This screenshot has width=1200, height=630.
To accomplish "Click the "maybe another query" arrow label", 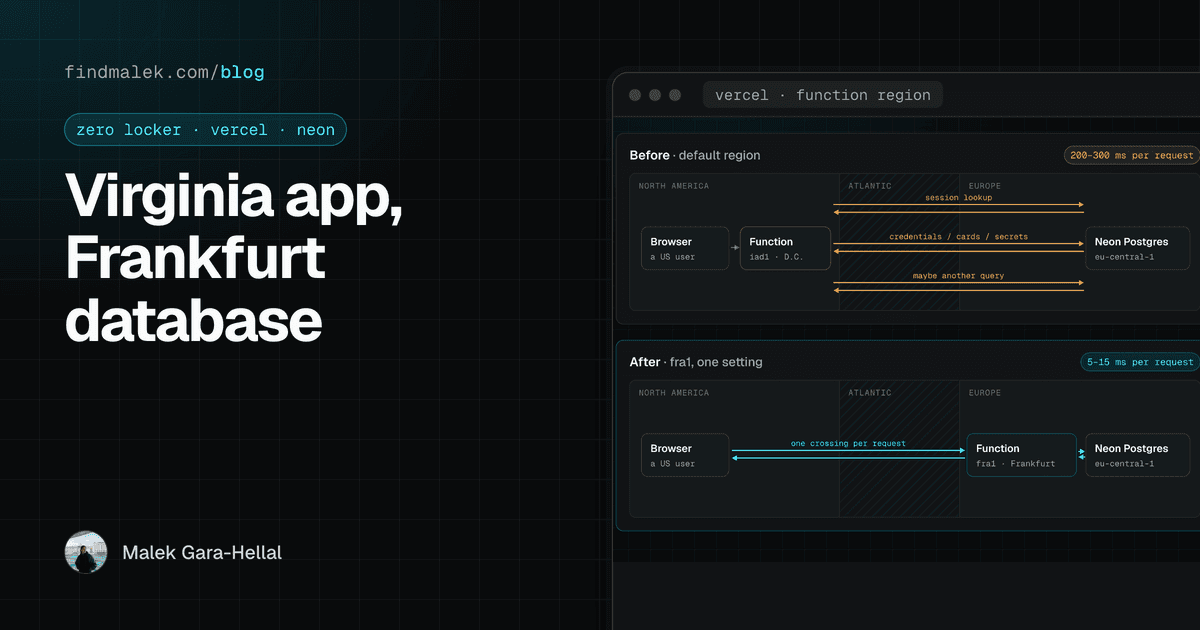I will [958, 275].
